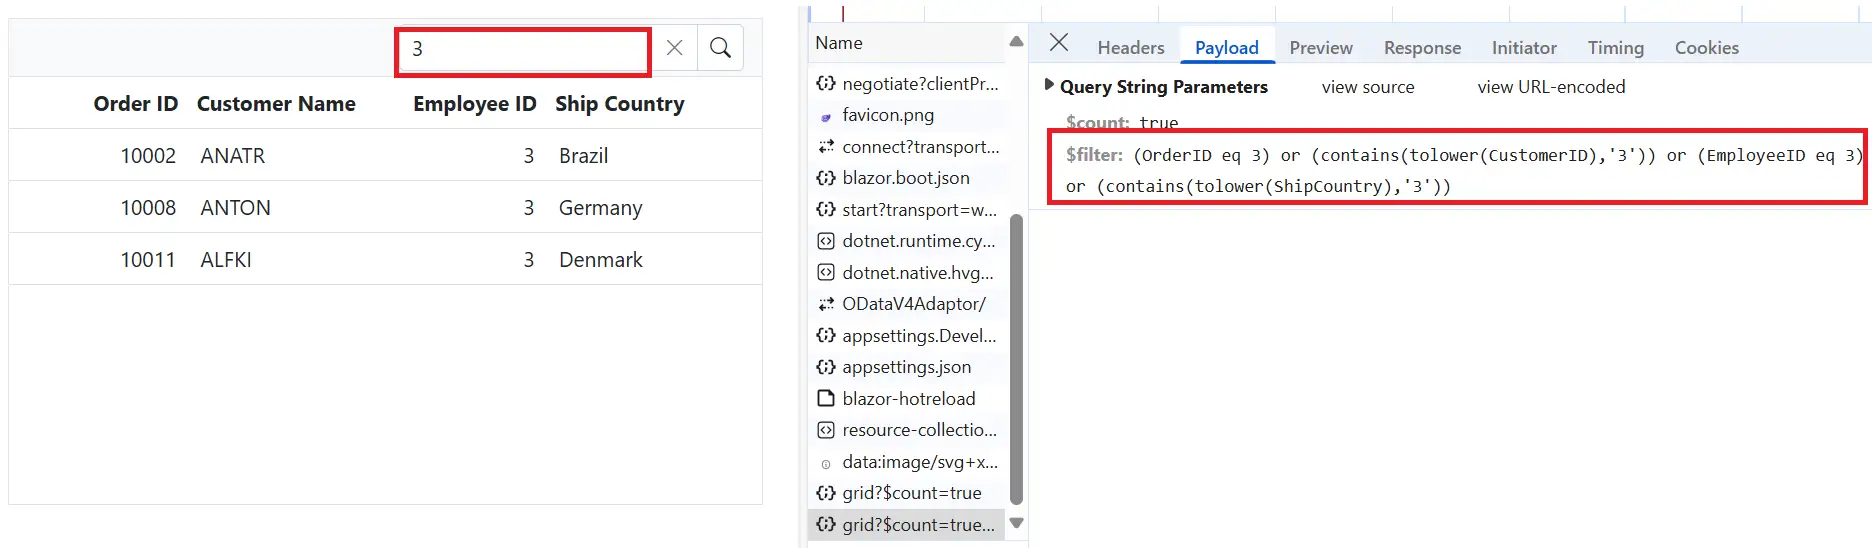
Task: Switch to the Initiator tab
Action: click(x=1524, y=48)
